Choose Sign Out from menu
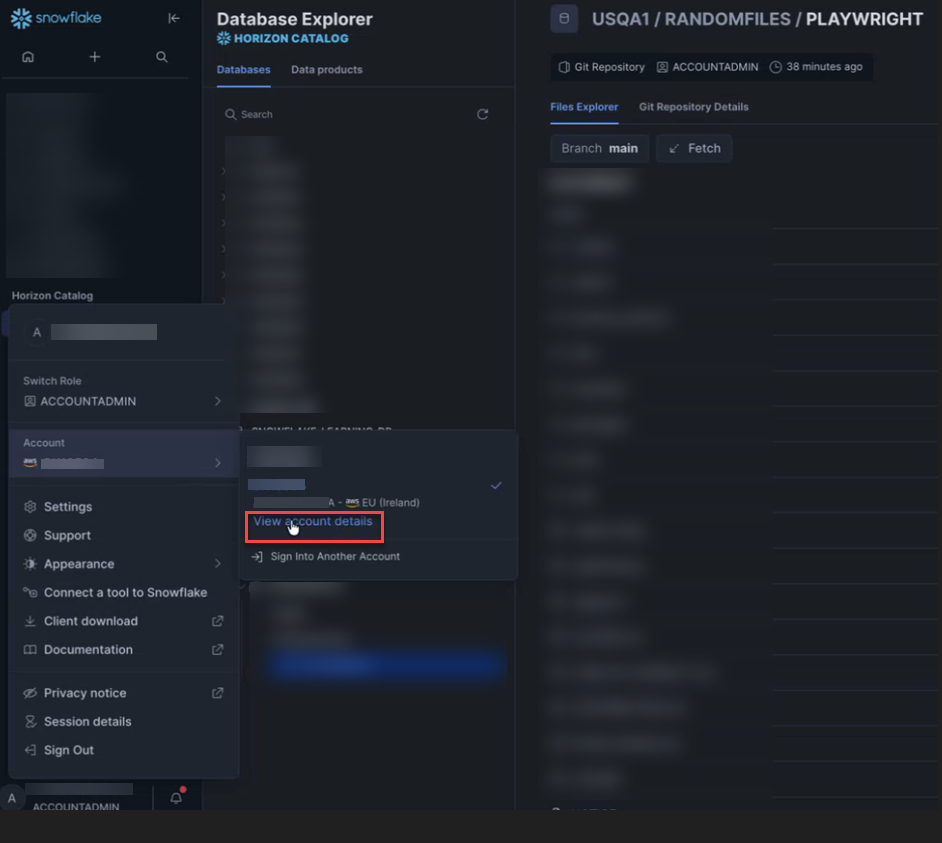 point(68,750)
